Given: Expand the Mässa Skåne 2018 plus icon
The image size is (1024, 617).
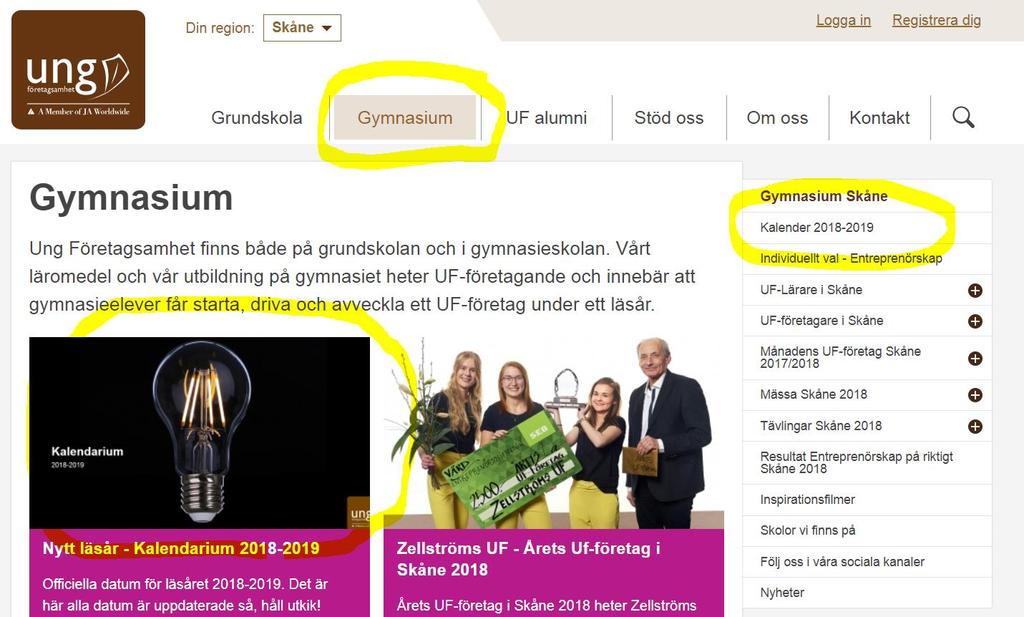Looking at the screenshot, I should click(975, 395).
